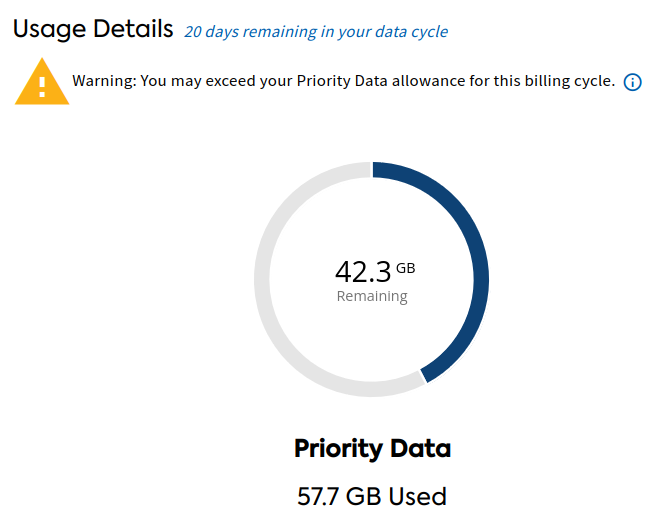Click the small GB unit beside 42.3
Viewport: 672px width, 527px height.
(405, 268)
